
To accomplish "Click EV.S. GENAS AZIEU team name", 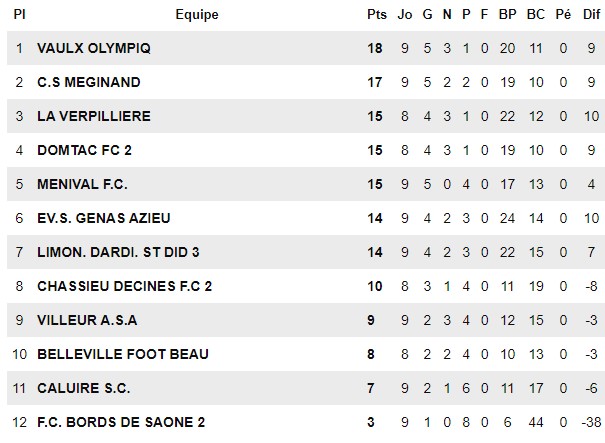I will click(103, 218).
